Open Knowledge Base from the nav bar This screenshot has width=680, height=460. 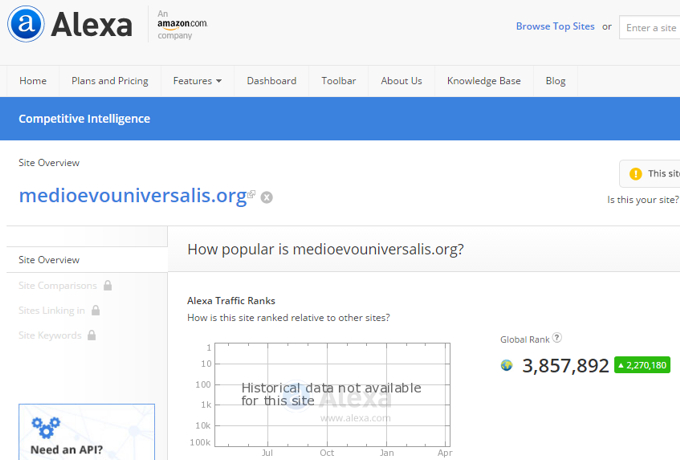[484, 81]
